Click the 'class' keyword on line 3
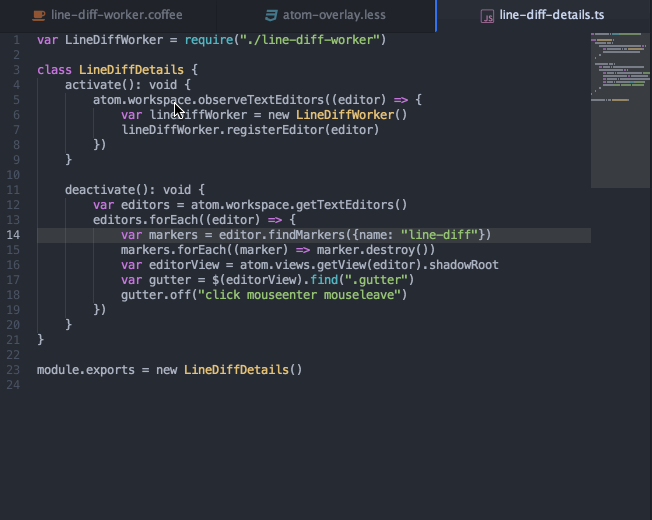Viewport: 652px width, 520px height. [54, 70]
